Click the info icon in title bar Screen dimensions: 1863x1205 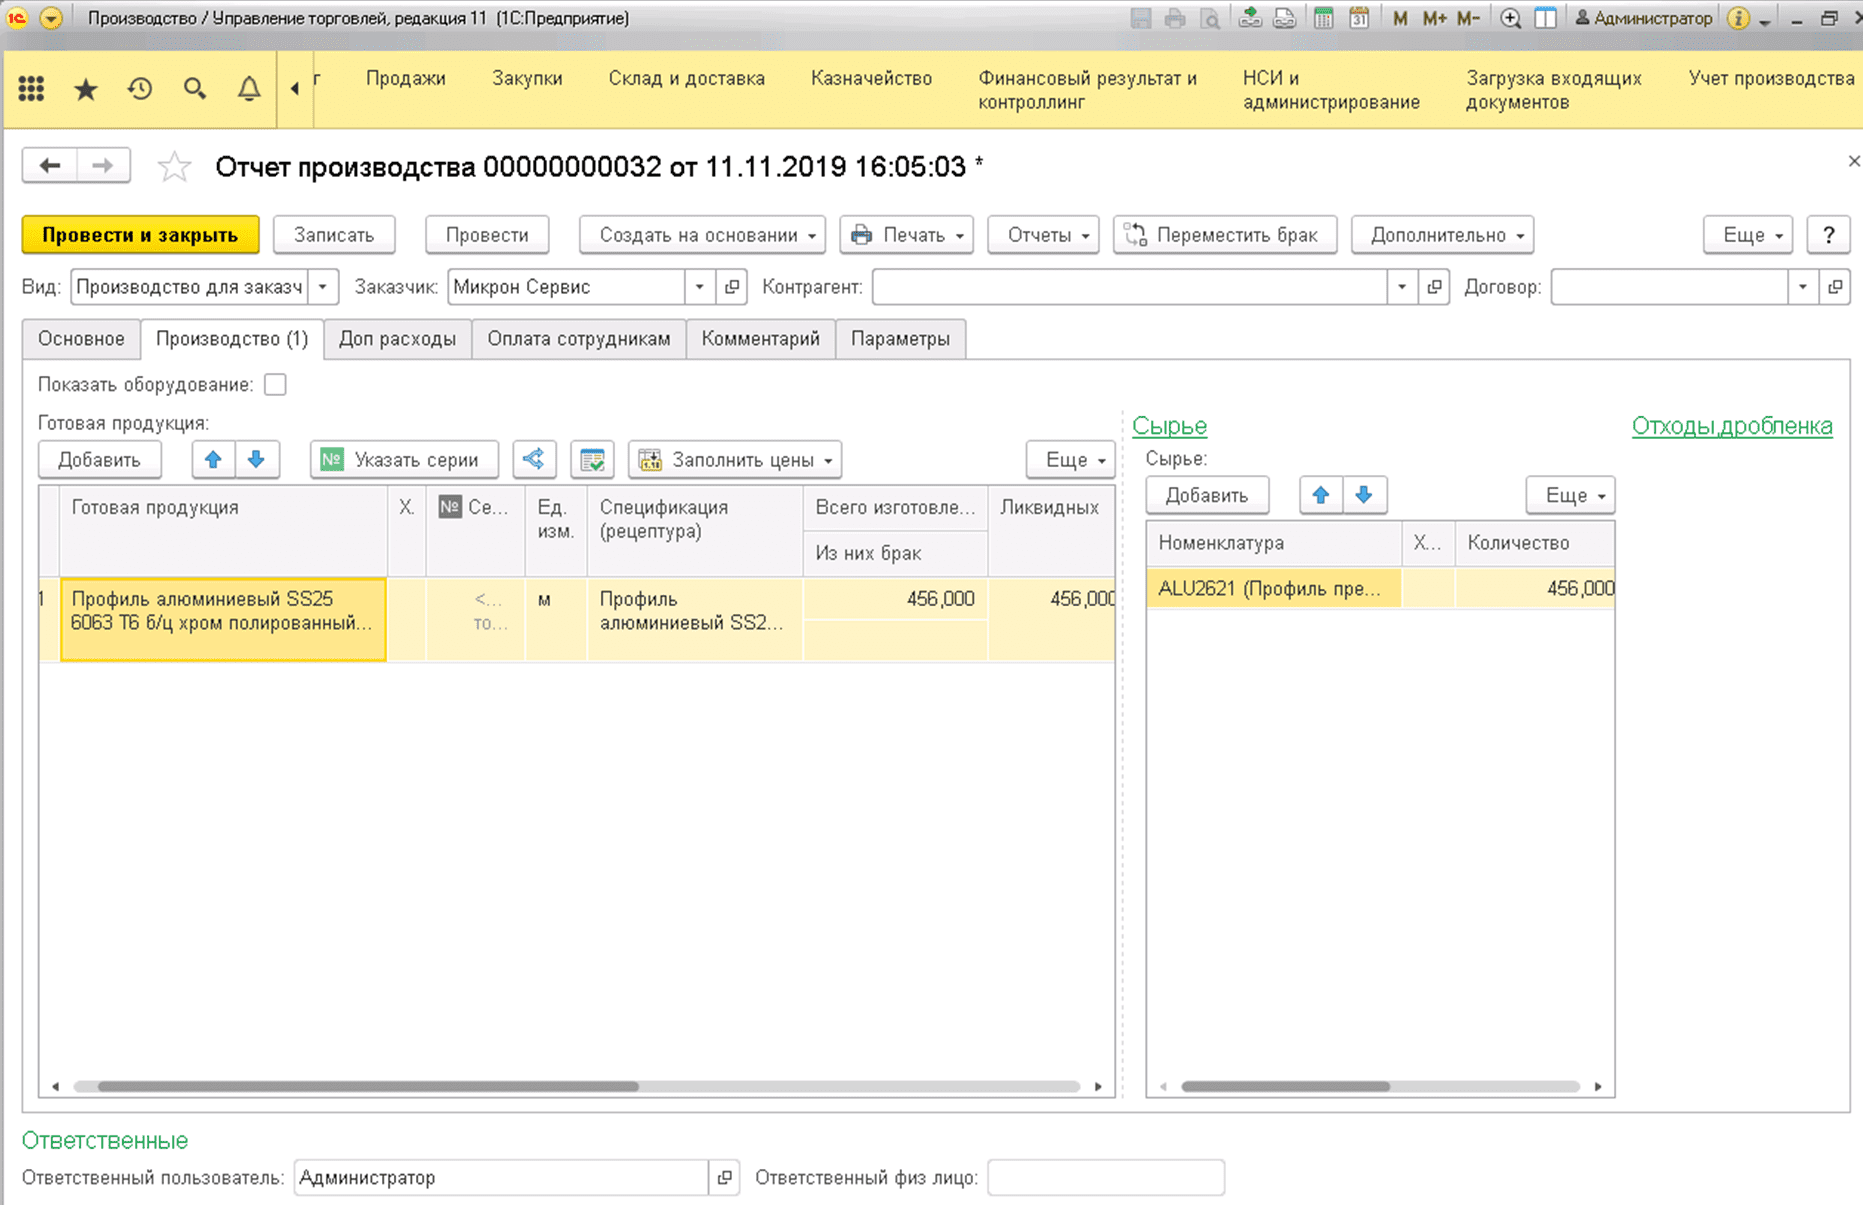pos(1738,18)
